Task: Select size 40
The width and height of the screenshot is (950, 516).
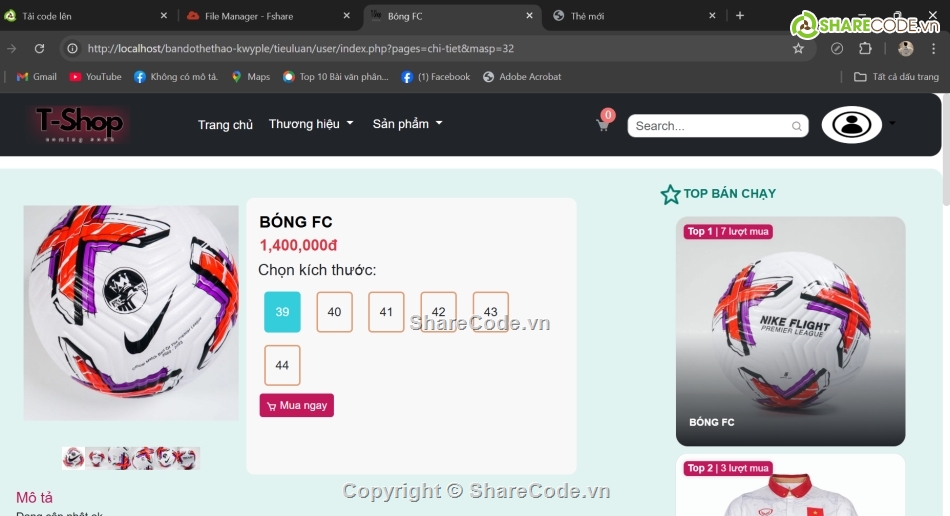Action: [x=334, y=312]
